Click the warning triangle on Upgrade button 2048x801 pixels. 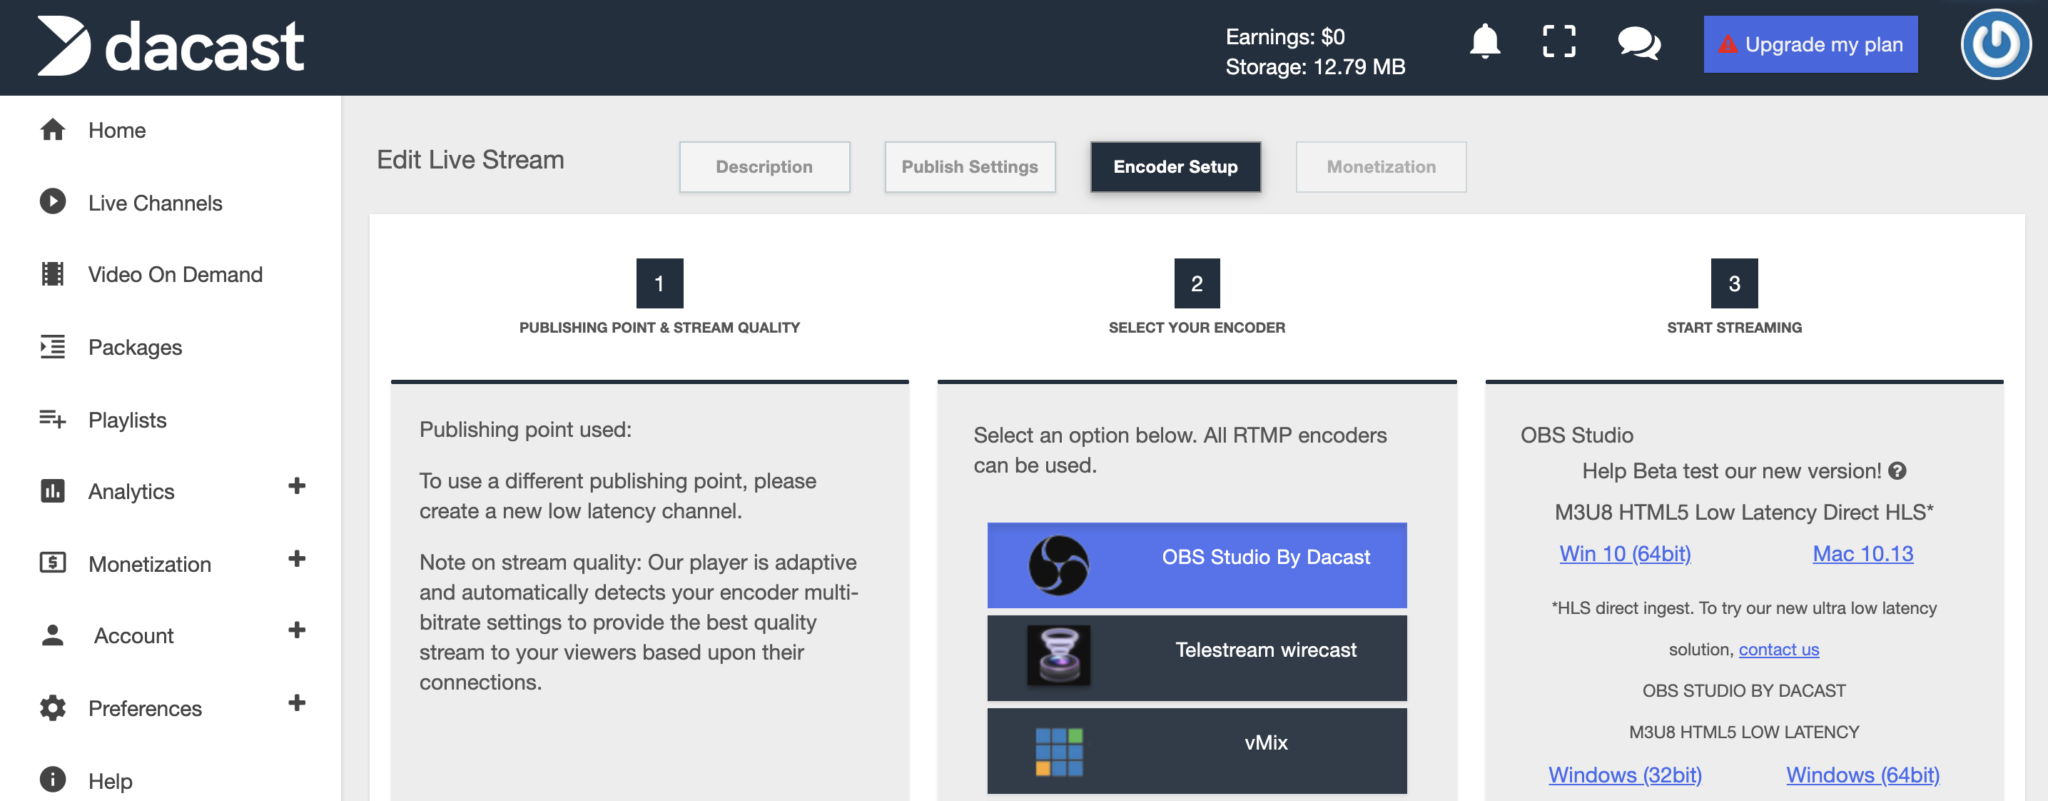(1727, 44)
